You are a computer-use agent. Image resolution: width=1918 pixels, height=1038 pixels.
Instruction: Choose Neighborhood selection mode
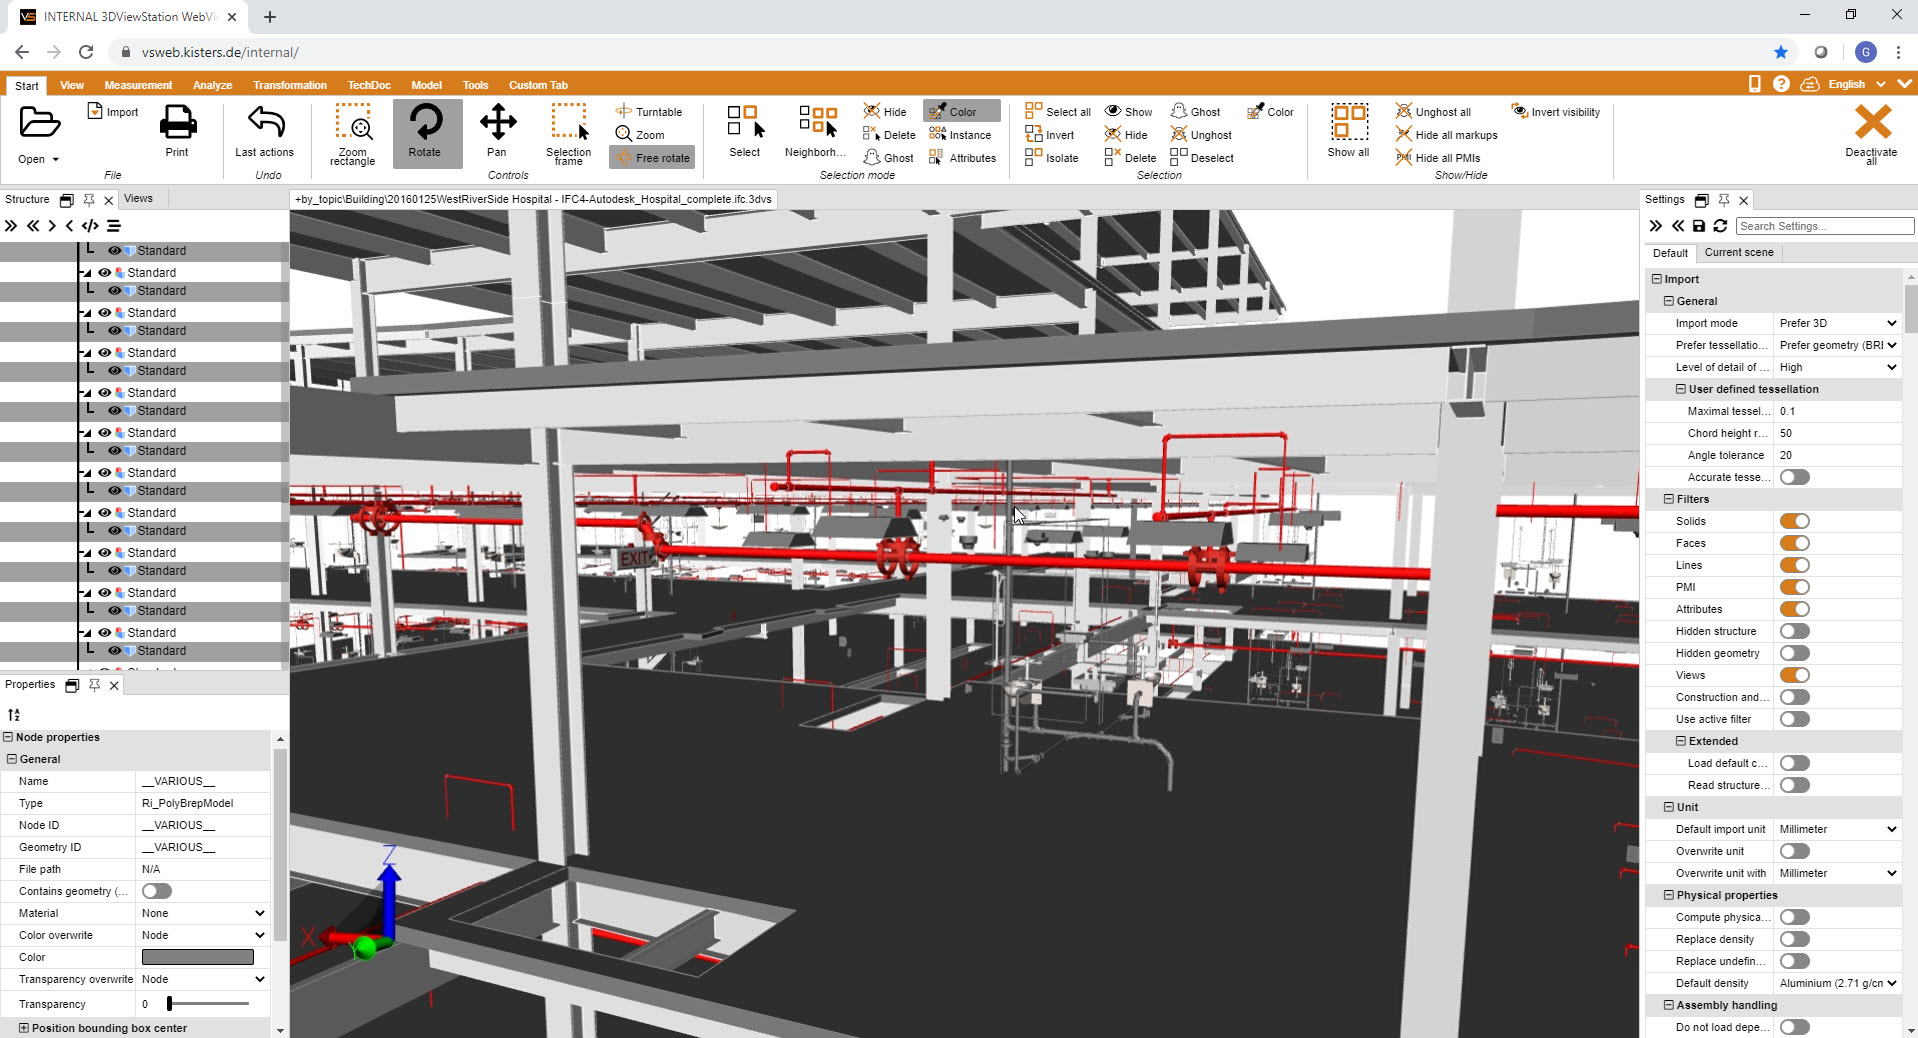click(x=816, y=131)
